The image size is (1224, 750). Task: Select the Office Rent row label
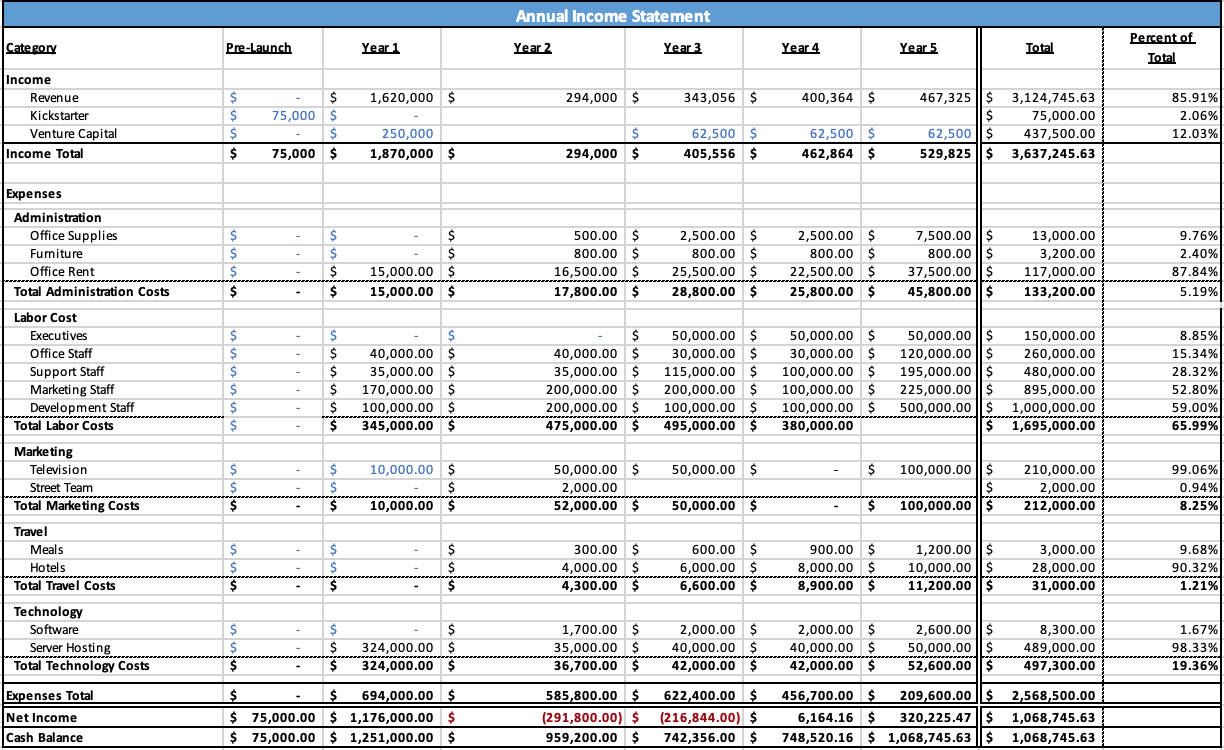pyautogui.click(x=62, y=272)
